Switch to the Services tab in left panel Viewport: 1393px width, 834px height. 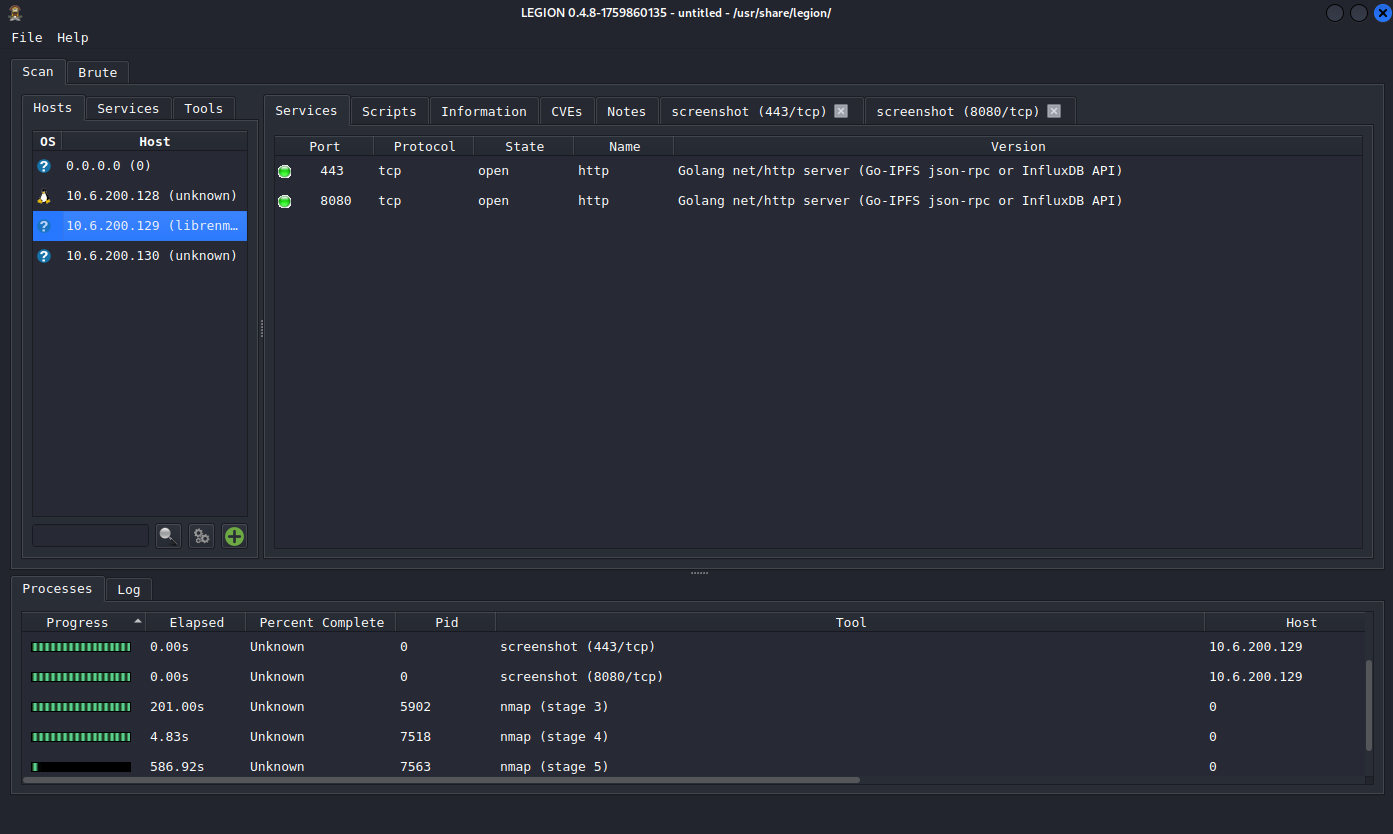pos(128,108)
